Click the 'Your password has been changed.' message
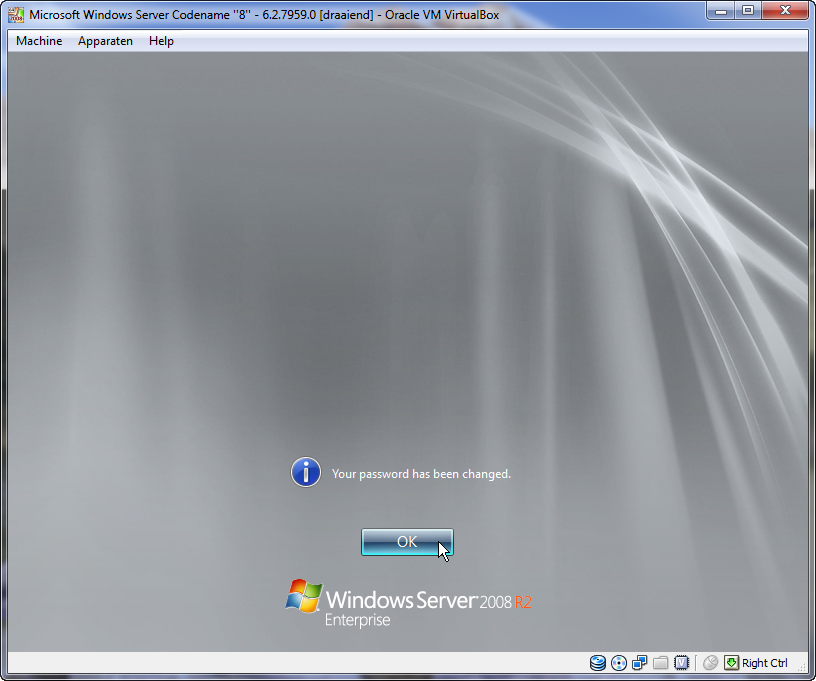The height and width of the screenshot is (681, 816). 421,474
